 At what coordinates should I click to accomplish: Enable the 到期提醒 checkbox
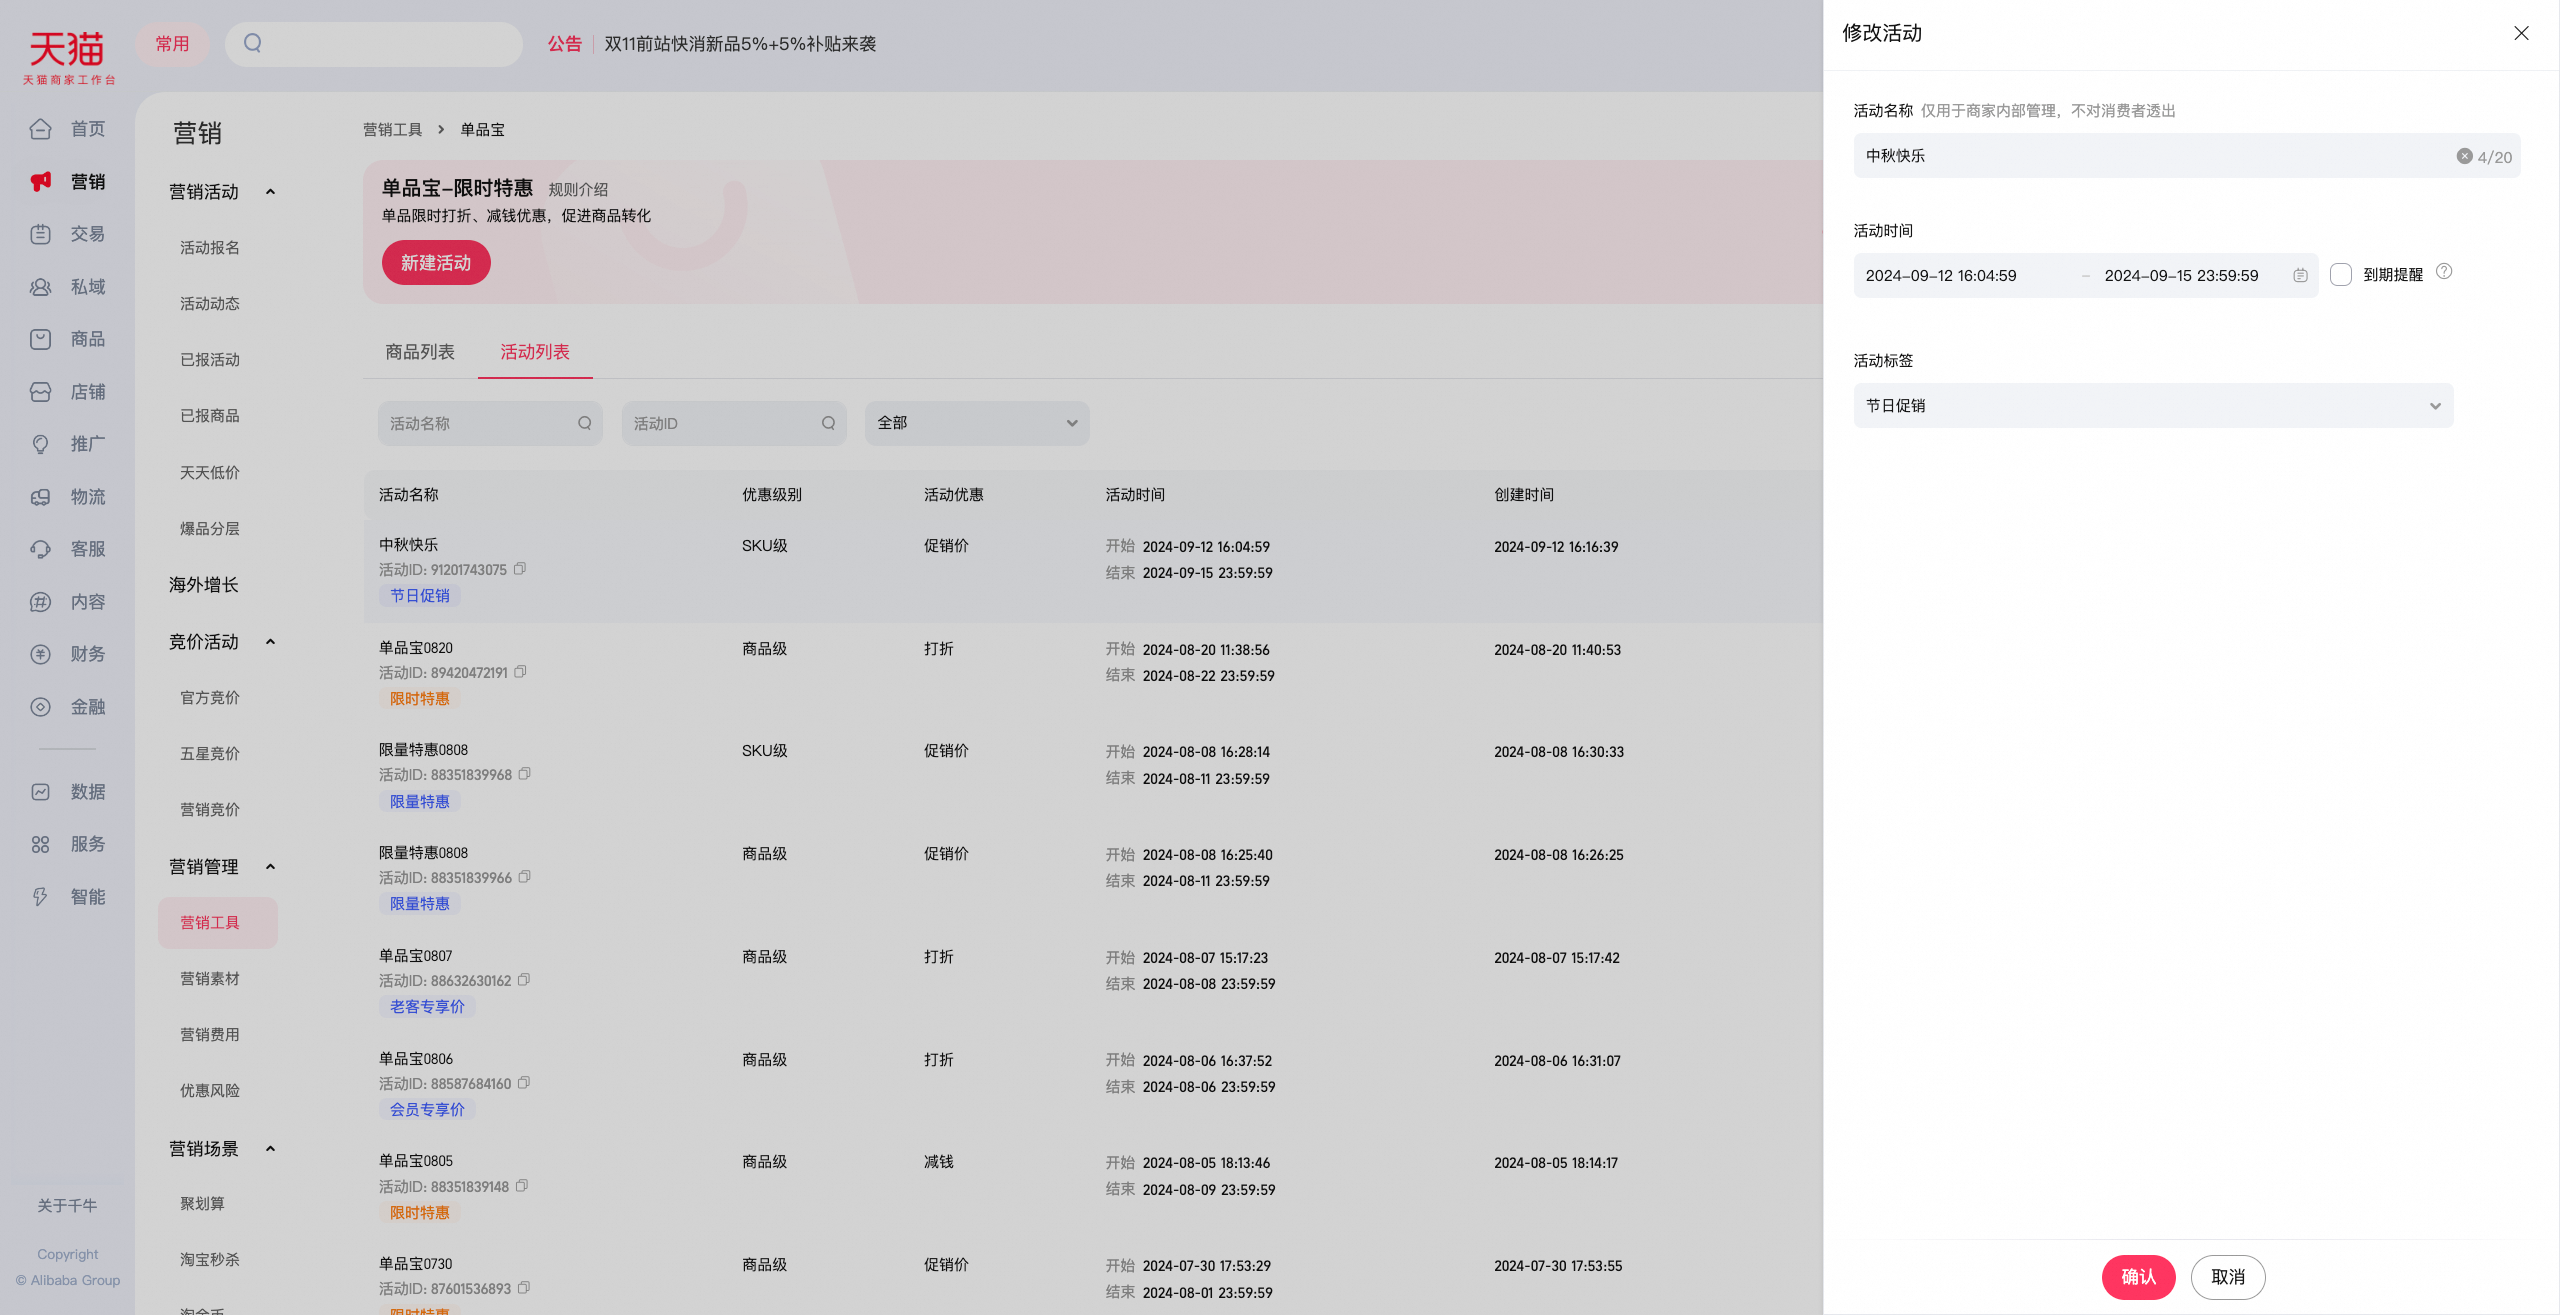(2341, 275)
